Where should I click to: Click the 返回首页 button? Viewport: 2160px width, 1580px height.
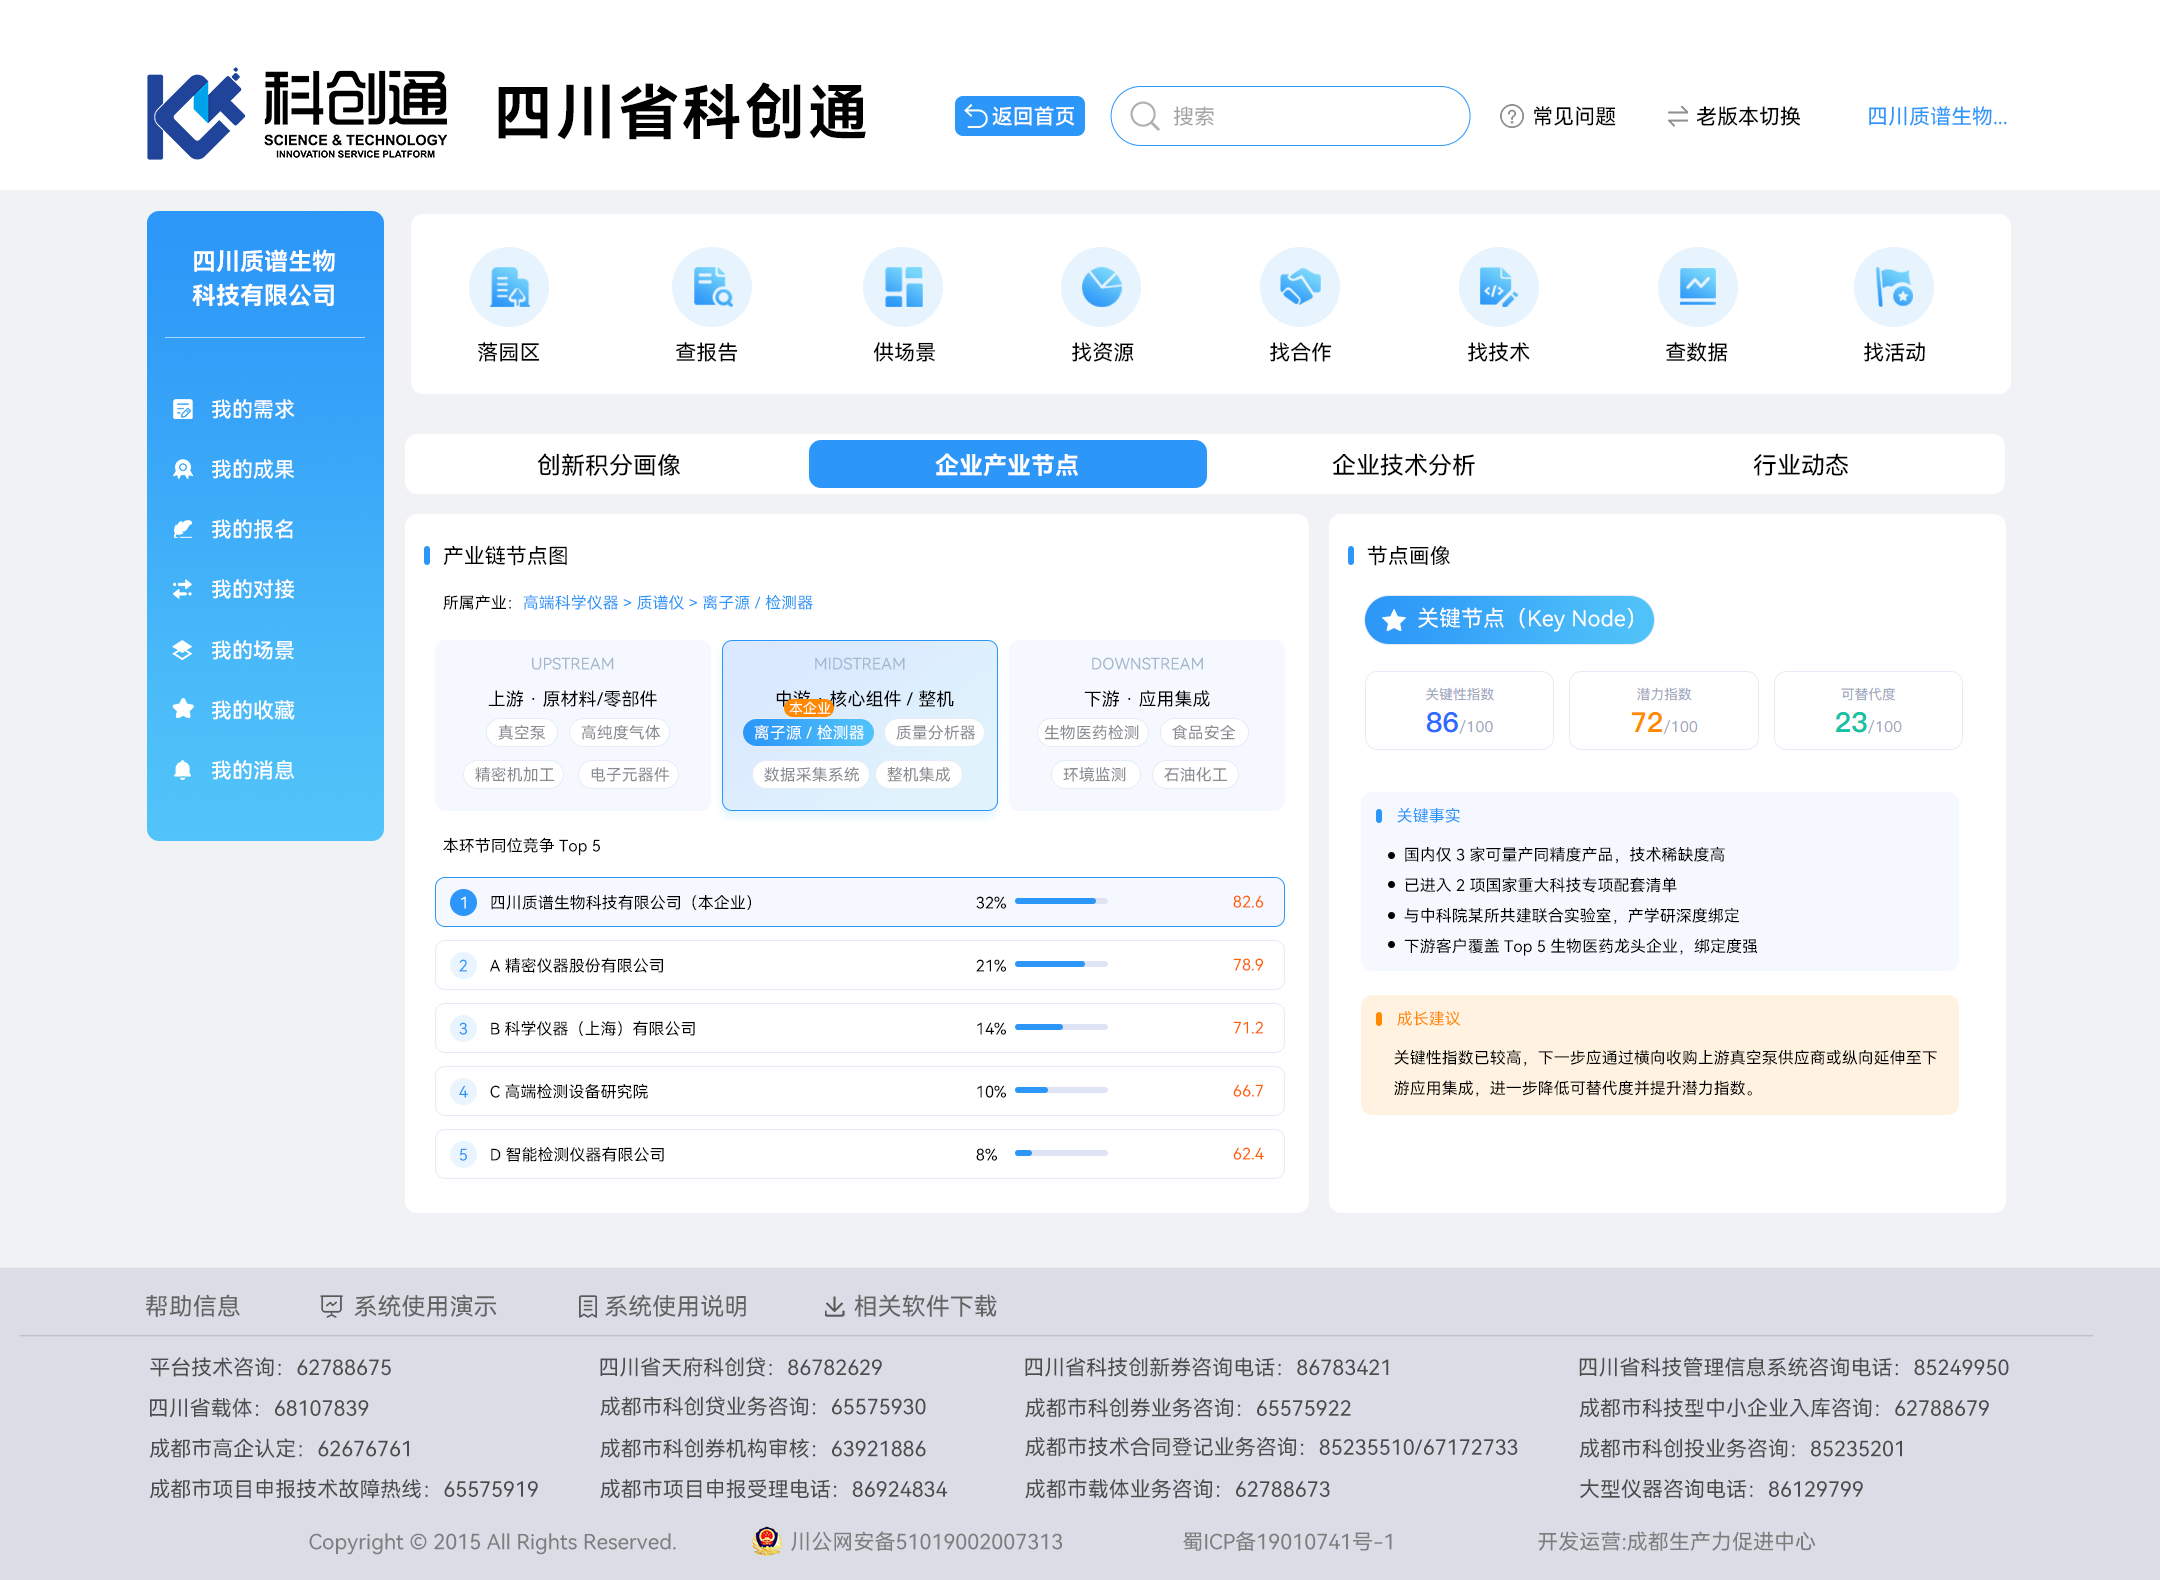(x=1019, y=116)
